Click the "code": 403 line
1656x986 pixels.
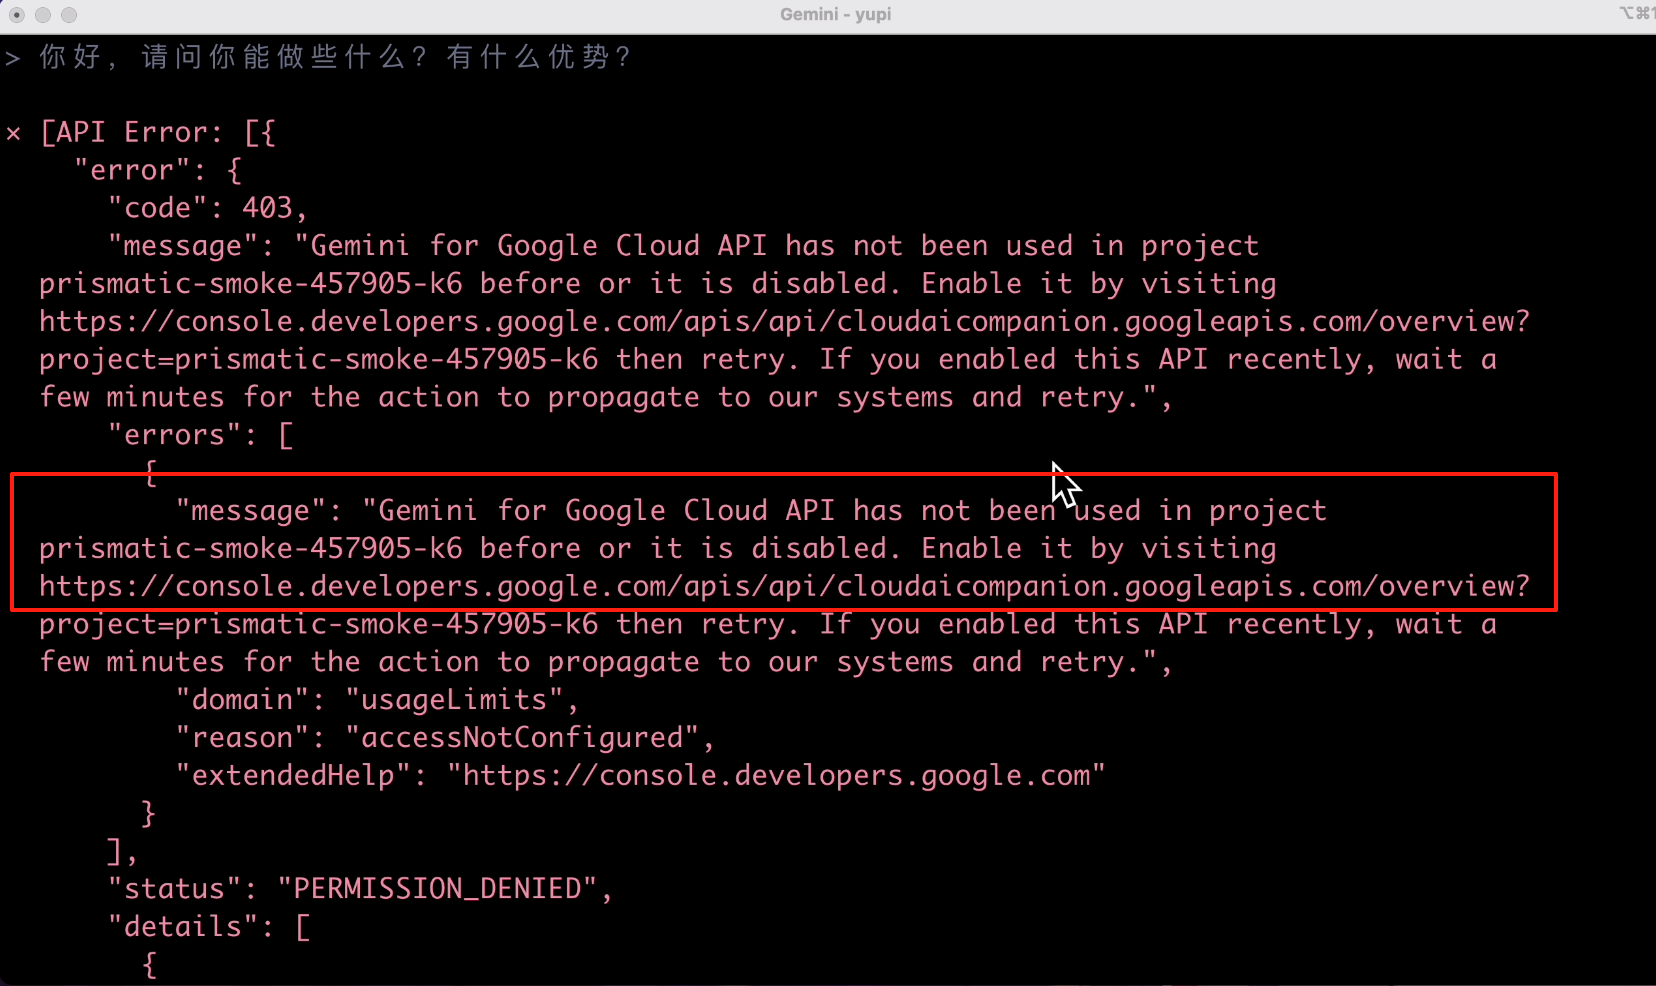pos(208,208)
